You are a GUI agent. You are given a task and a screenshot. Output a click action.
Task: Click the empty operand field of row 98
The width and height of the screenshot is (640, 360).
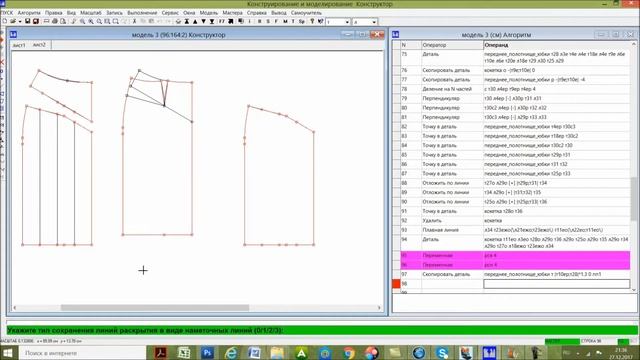557,284
